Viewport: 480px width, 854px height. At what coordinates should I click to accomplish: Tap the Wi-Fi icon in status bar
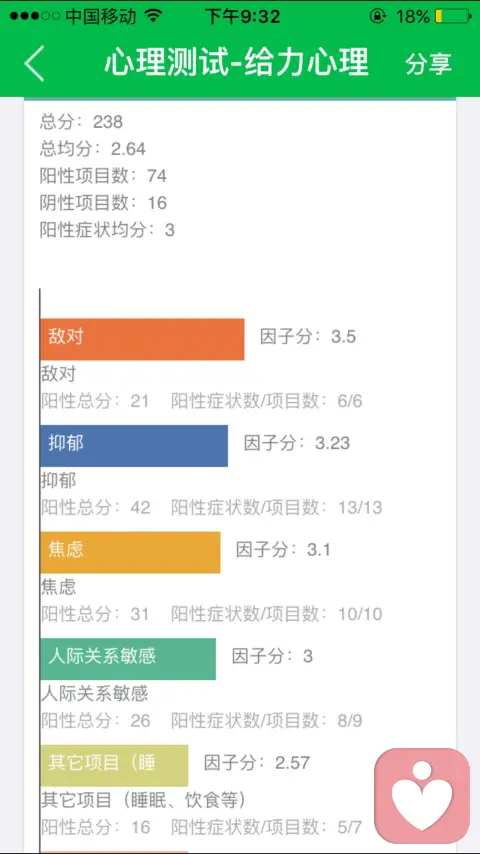point(154,16)
